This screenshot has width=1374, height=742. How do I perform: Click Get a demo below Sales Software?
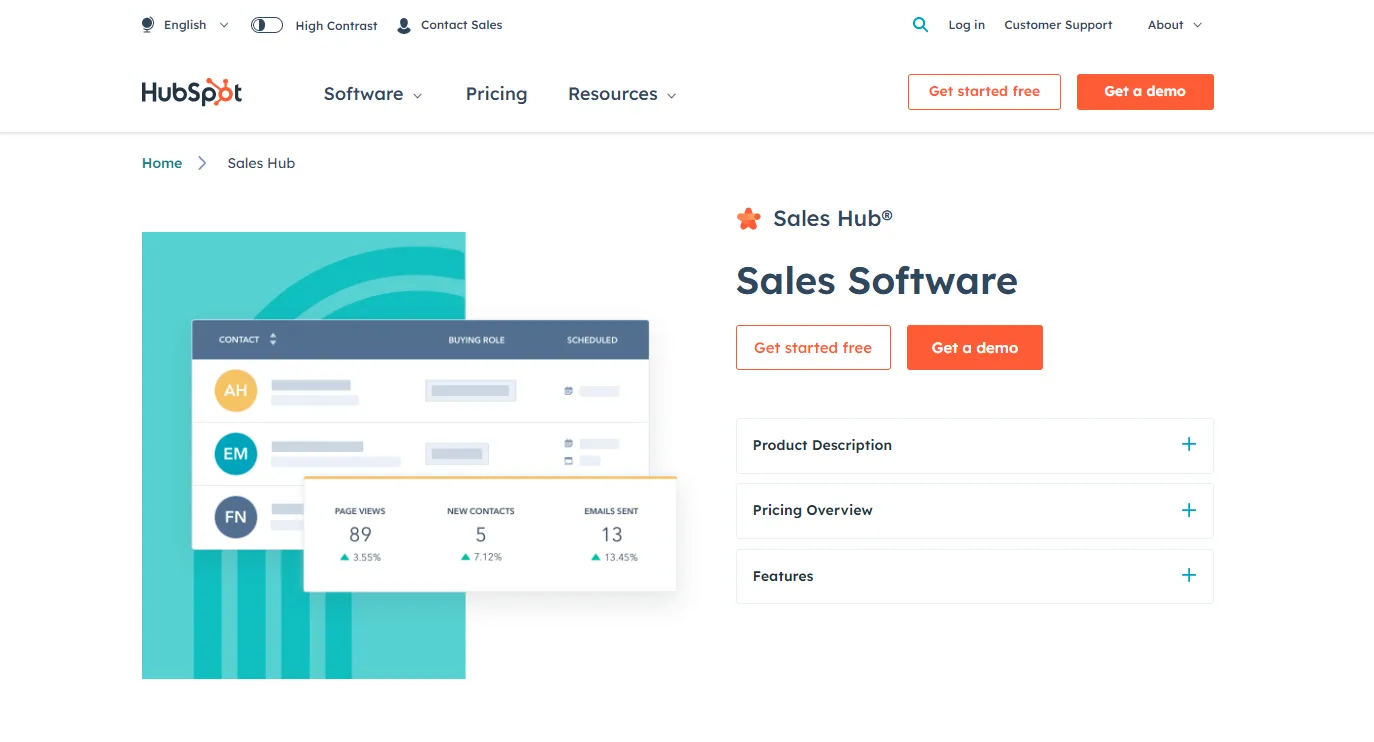click(x=975, y=347)
